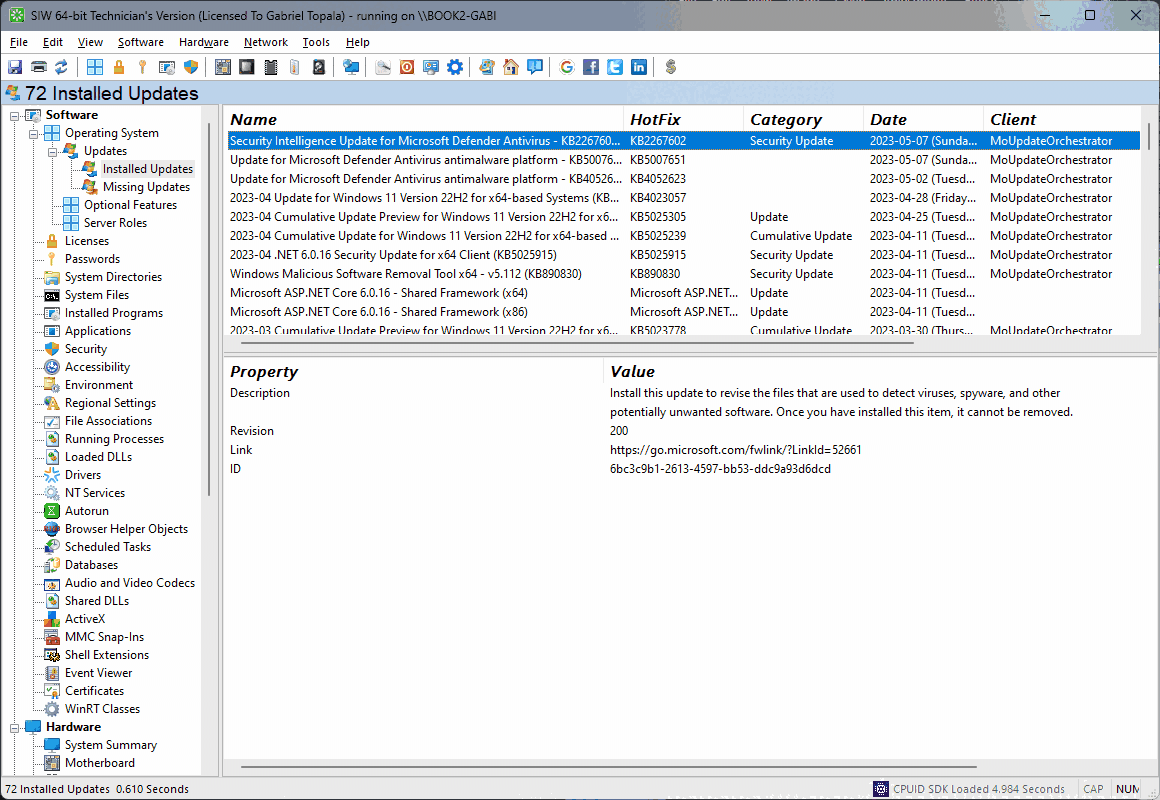The height and width of the screenshot is (800, 1160).
Task: Expand the Hardware tree node
Action: coord(13,726)
